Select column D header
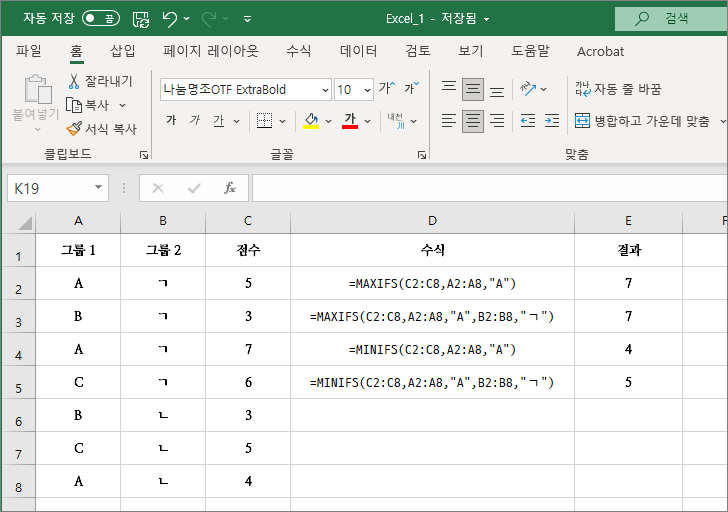 click(432, 221)
